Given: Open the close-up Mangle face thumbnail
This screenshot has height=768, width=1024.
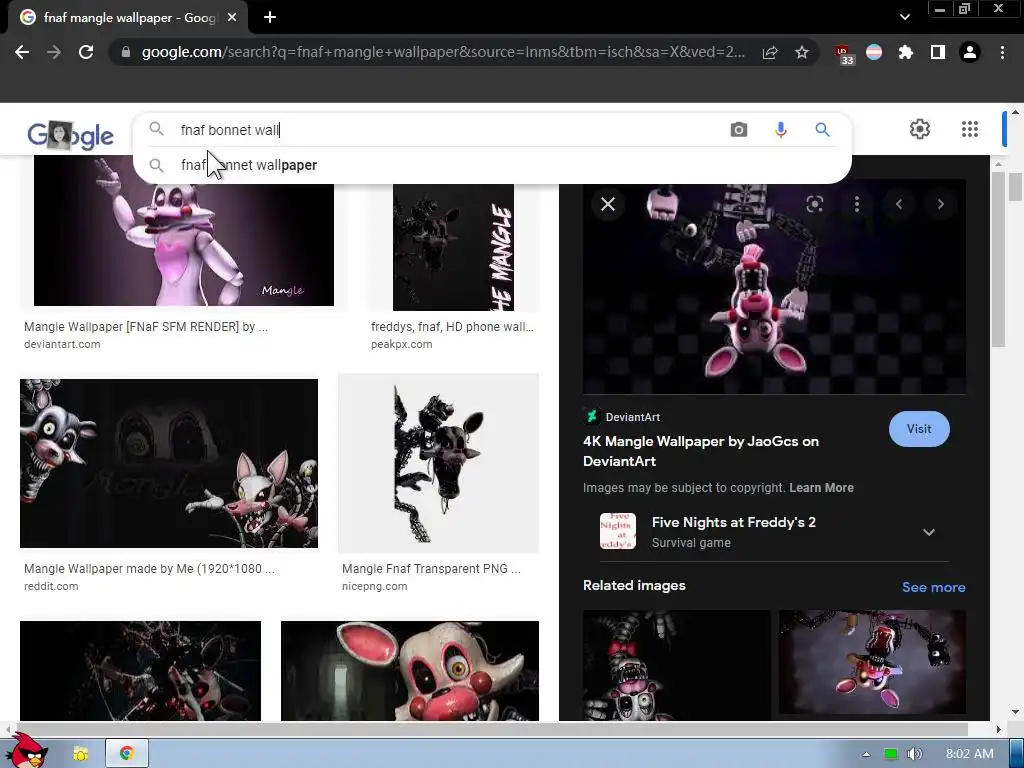Looking at the screenshot, I should (409, 671).
